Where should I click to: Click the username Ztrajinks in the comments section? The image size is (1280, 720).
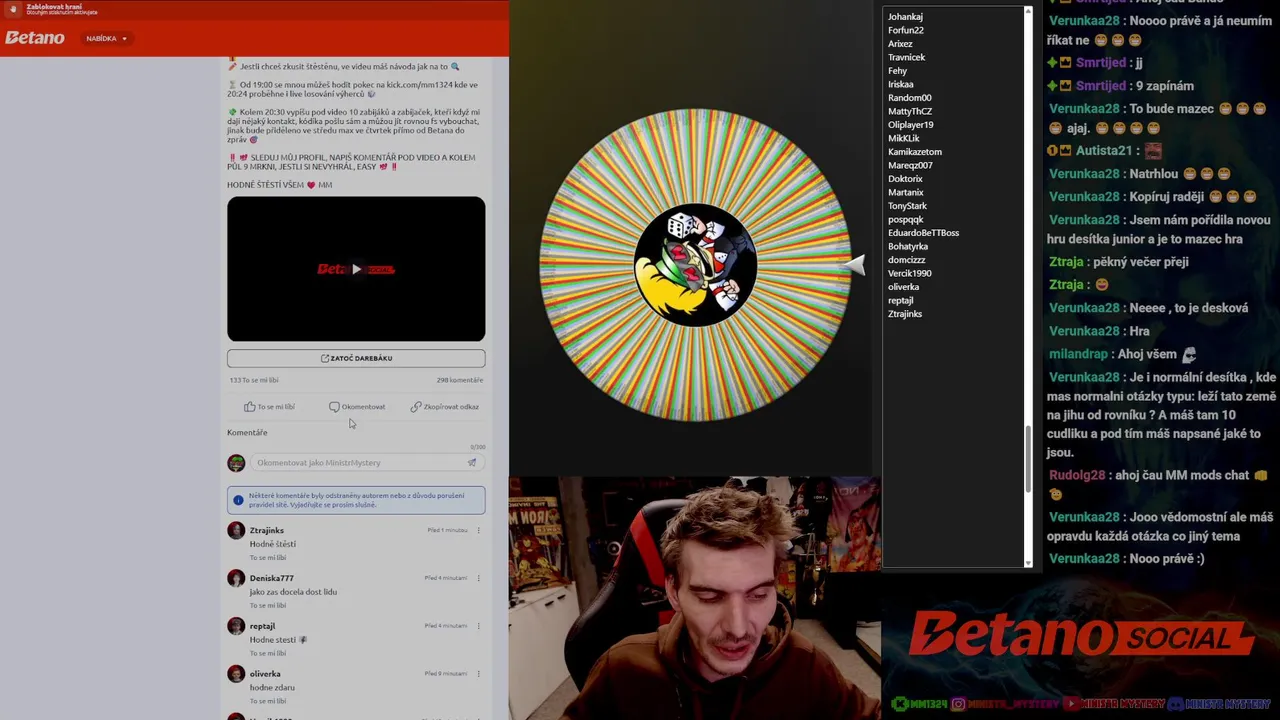(267, 530)
